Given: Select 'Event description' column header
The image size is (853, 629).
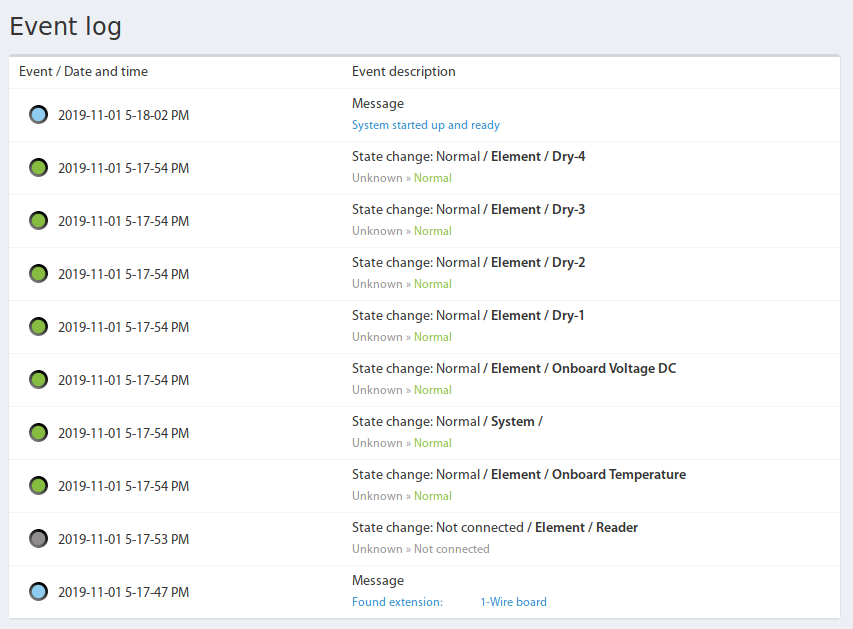Looking at the screenshot, I should coord(404,71).
